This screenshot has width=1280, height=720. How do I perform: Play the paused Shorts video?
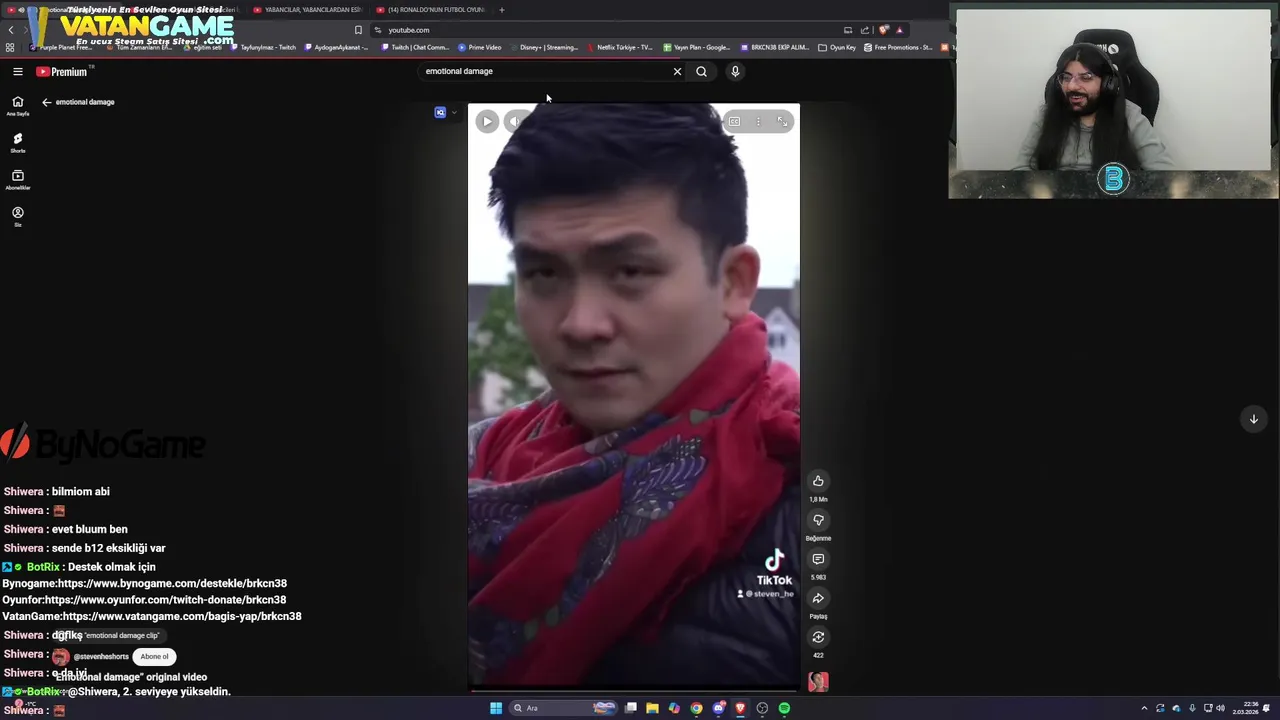(487, 122)
